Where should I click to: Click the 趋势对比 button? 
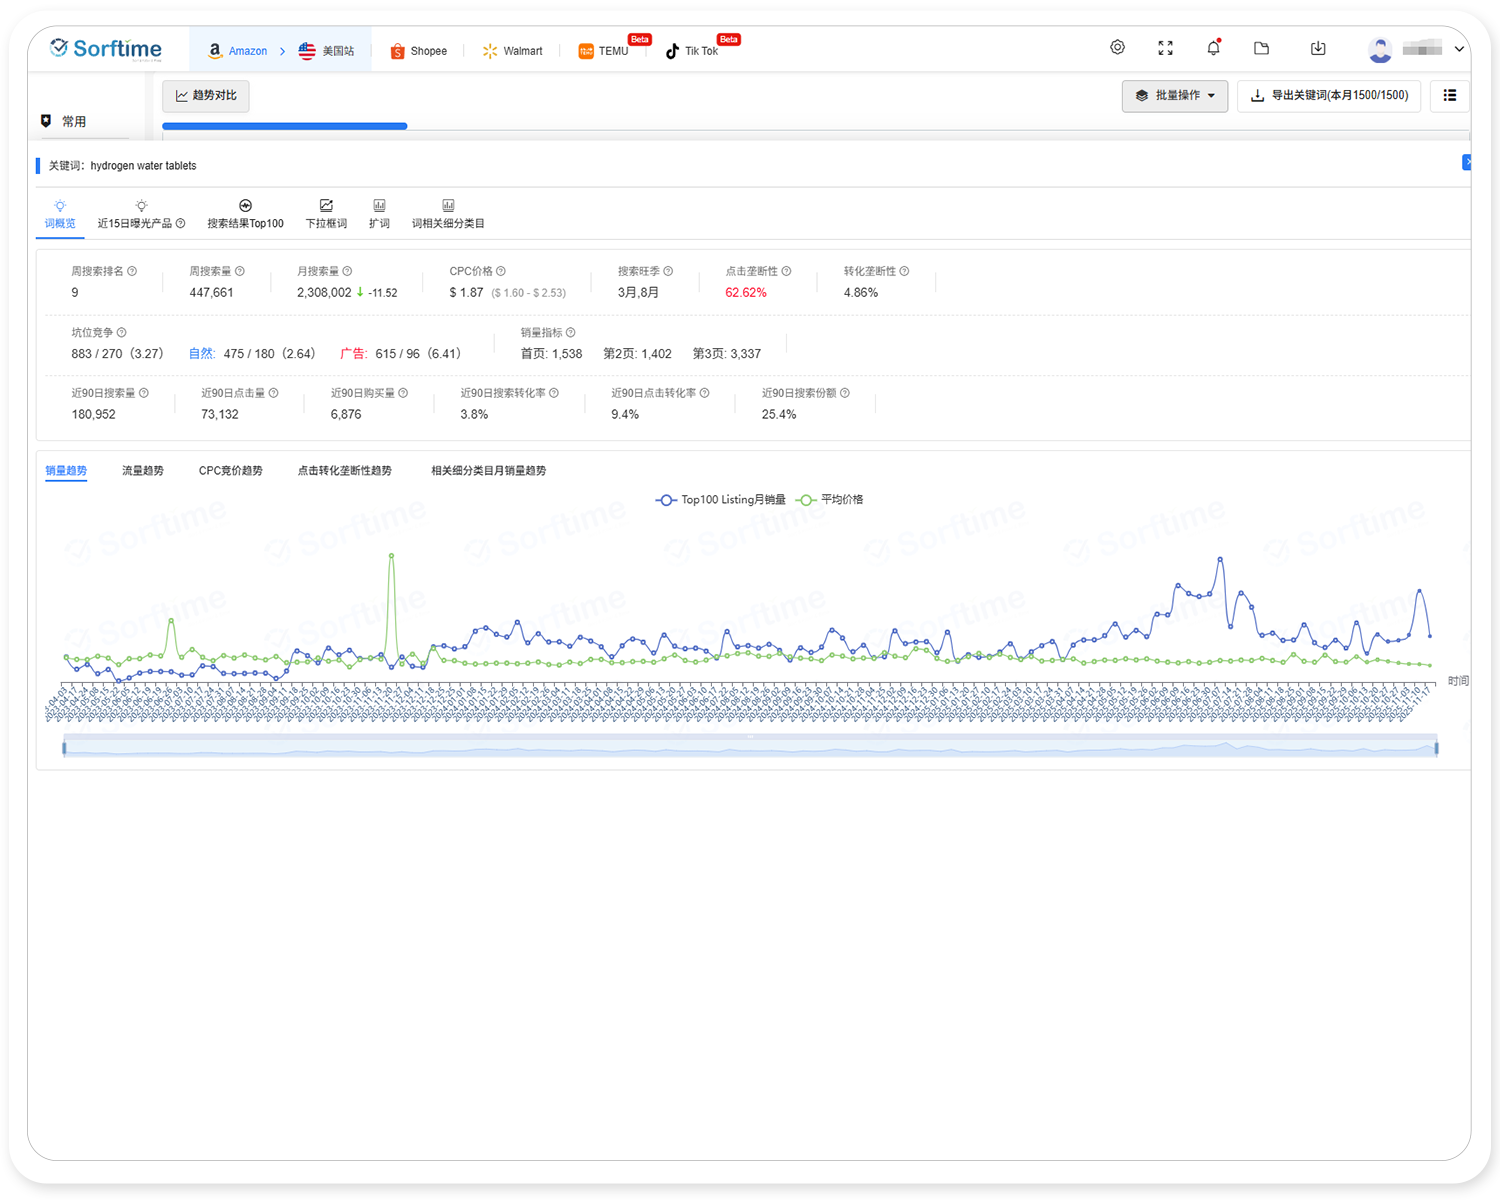click(206, 96)
